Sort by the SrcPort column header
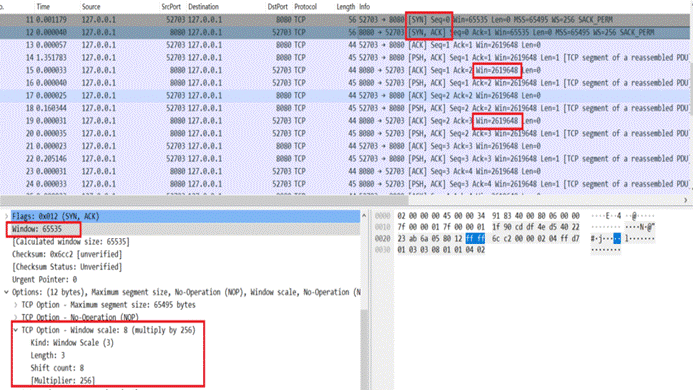The height and width of the screenshot is (390, 693). 171,7
